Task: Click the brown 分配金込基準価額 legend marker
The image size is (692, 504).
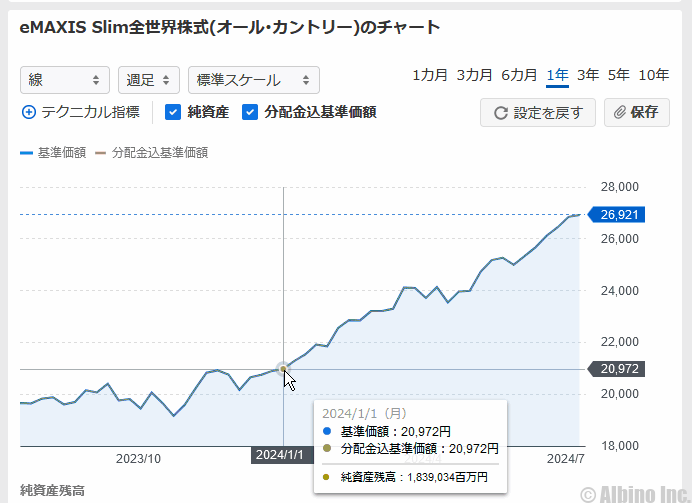Action: pyautogui.click(x=100, y=153)
